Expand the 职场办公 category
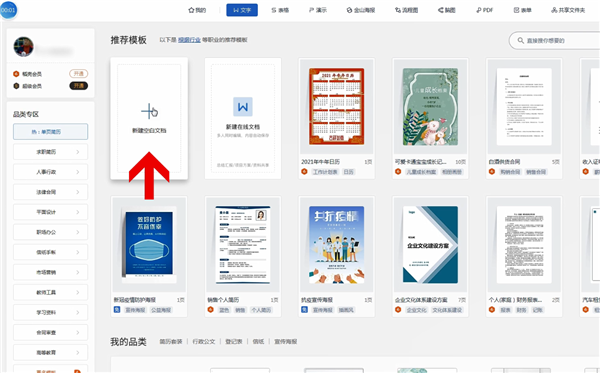 coord(51,232)
